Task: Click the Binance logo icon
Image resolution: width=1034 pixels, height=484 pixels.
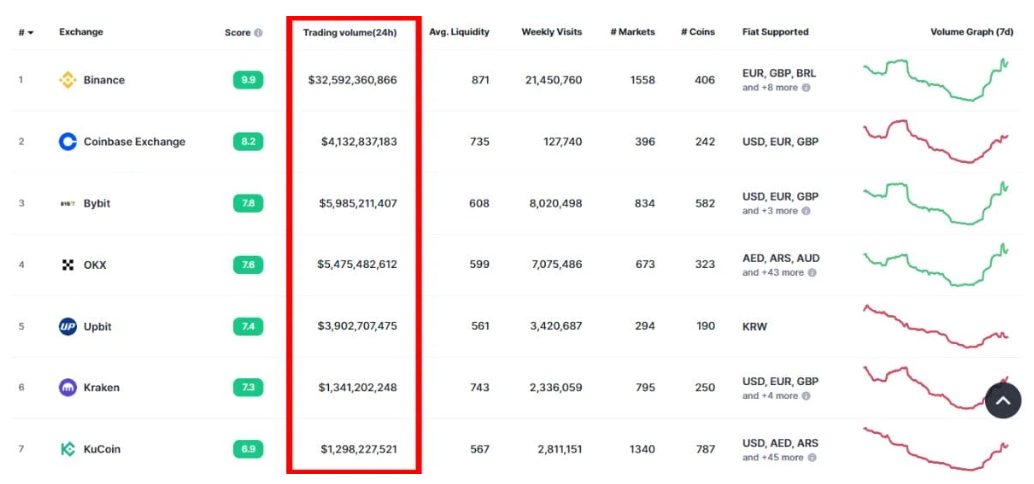Action: (68, 80)
